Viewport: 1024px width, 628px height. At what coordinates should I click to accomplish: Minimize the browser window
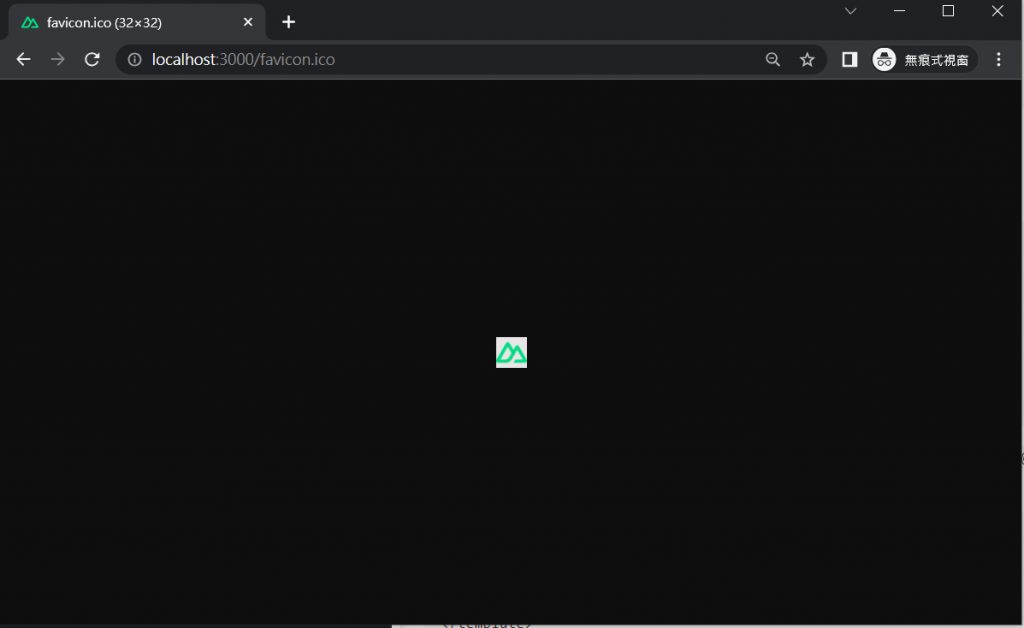pyautogui.click(x=899, y=11)
